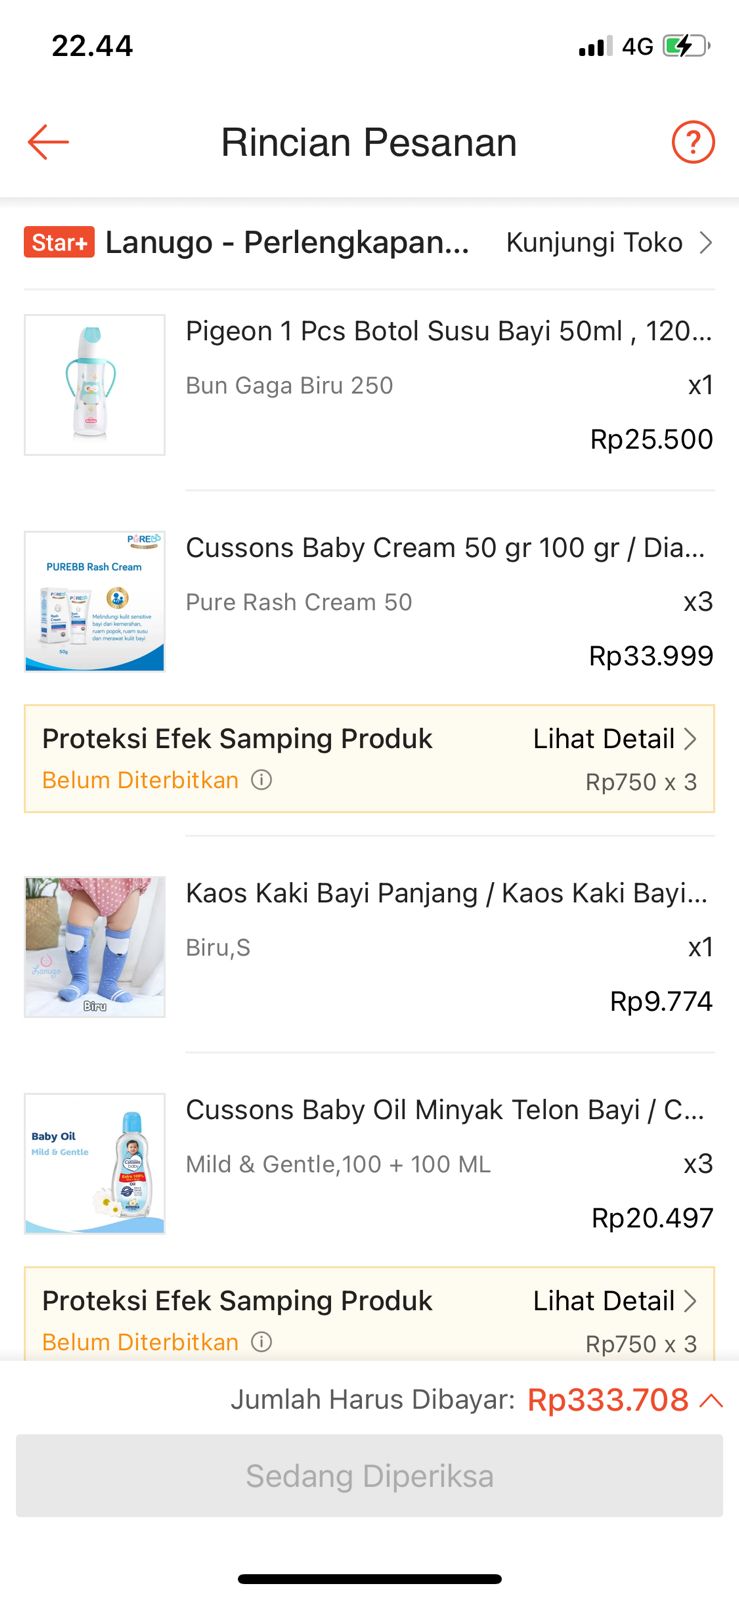Viewport: 739px width, 1600px height.
Task: Open Cussons Baby Oil product image
Action: coord(95,1163)
